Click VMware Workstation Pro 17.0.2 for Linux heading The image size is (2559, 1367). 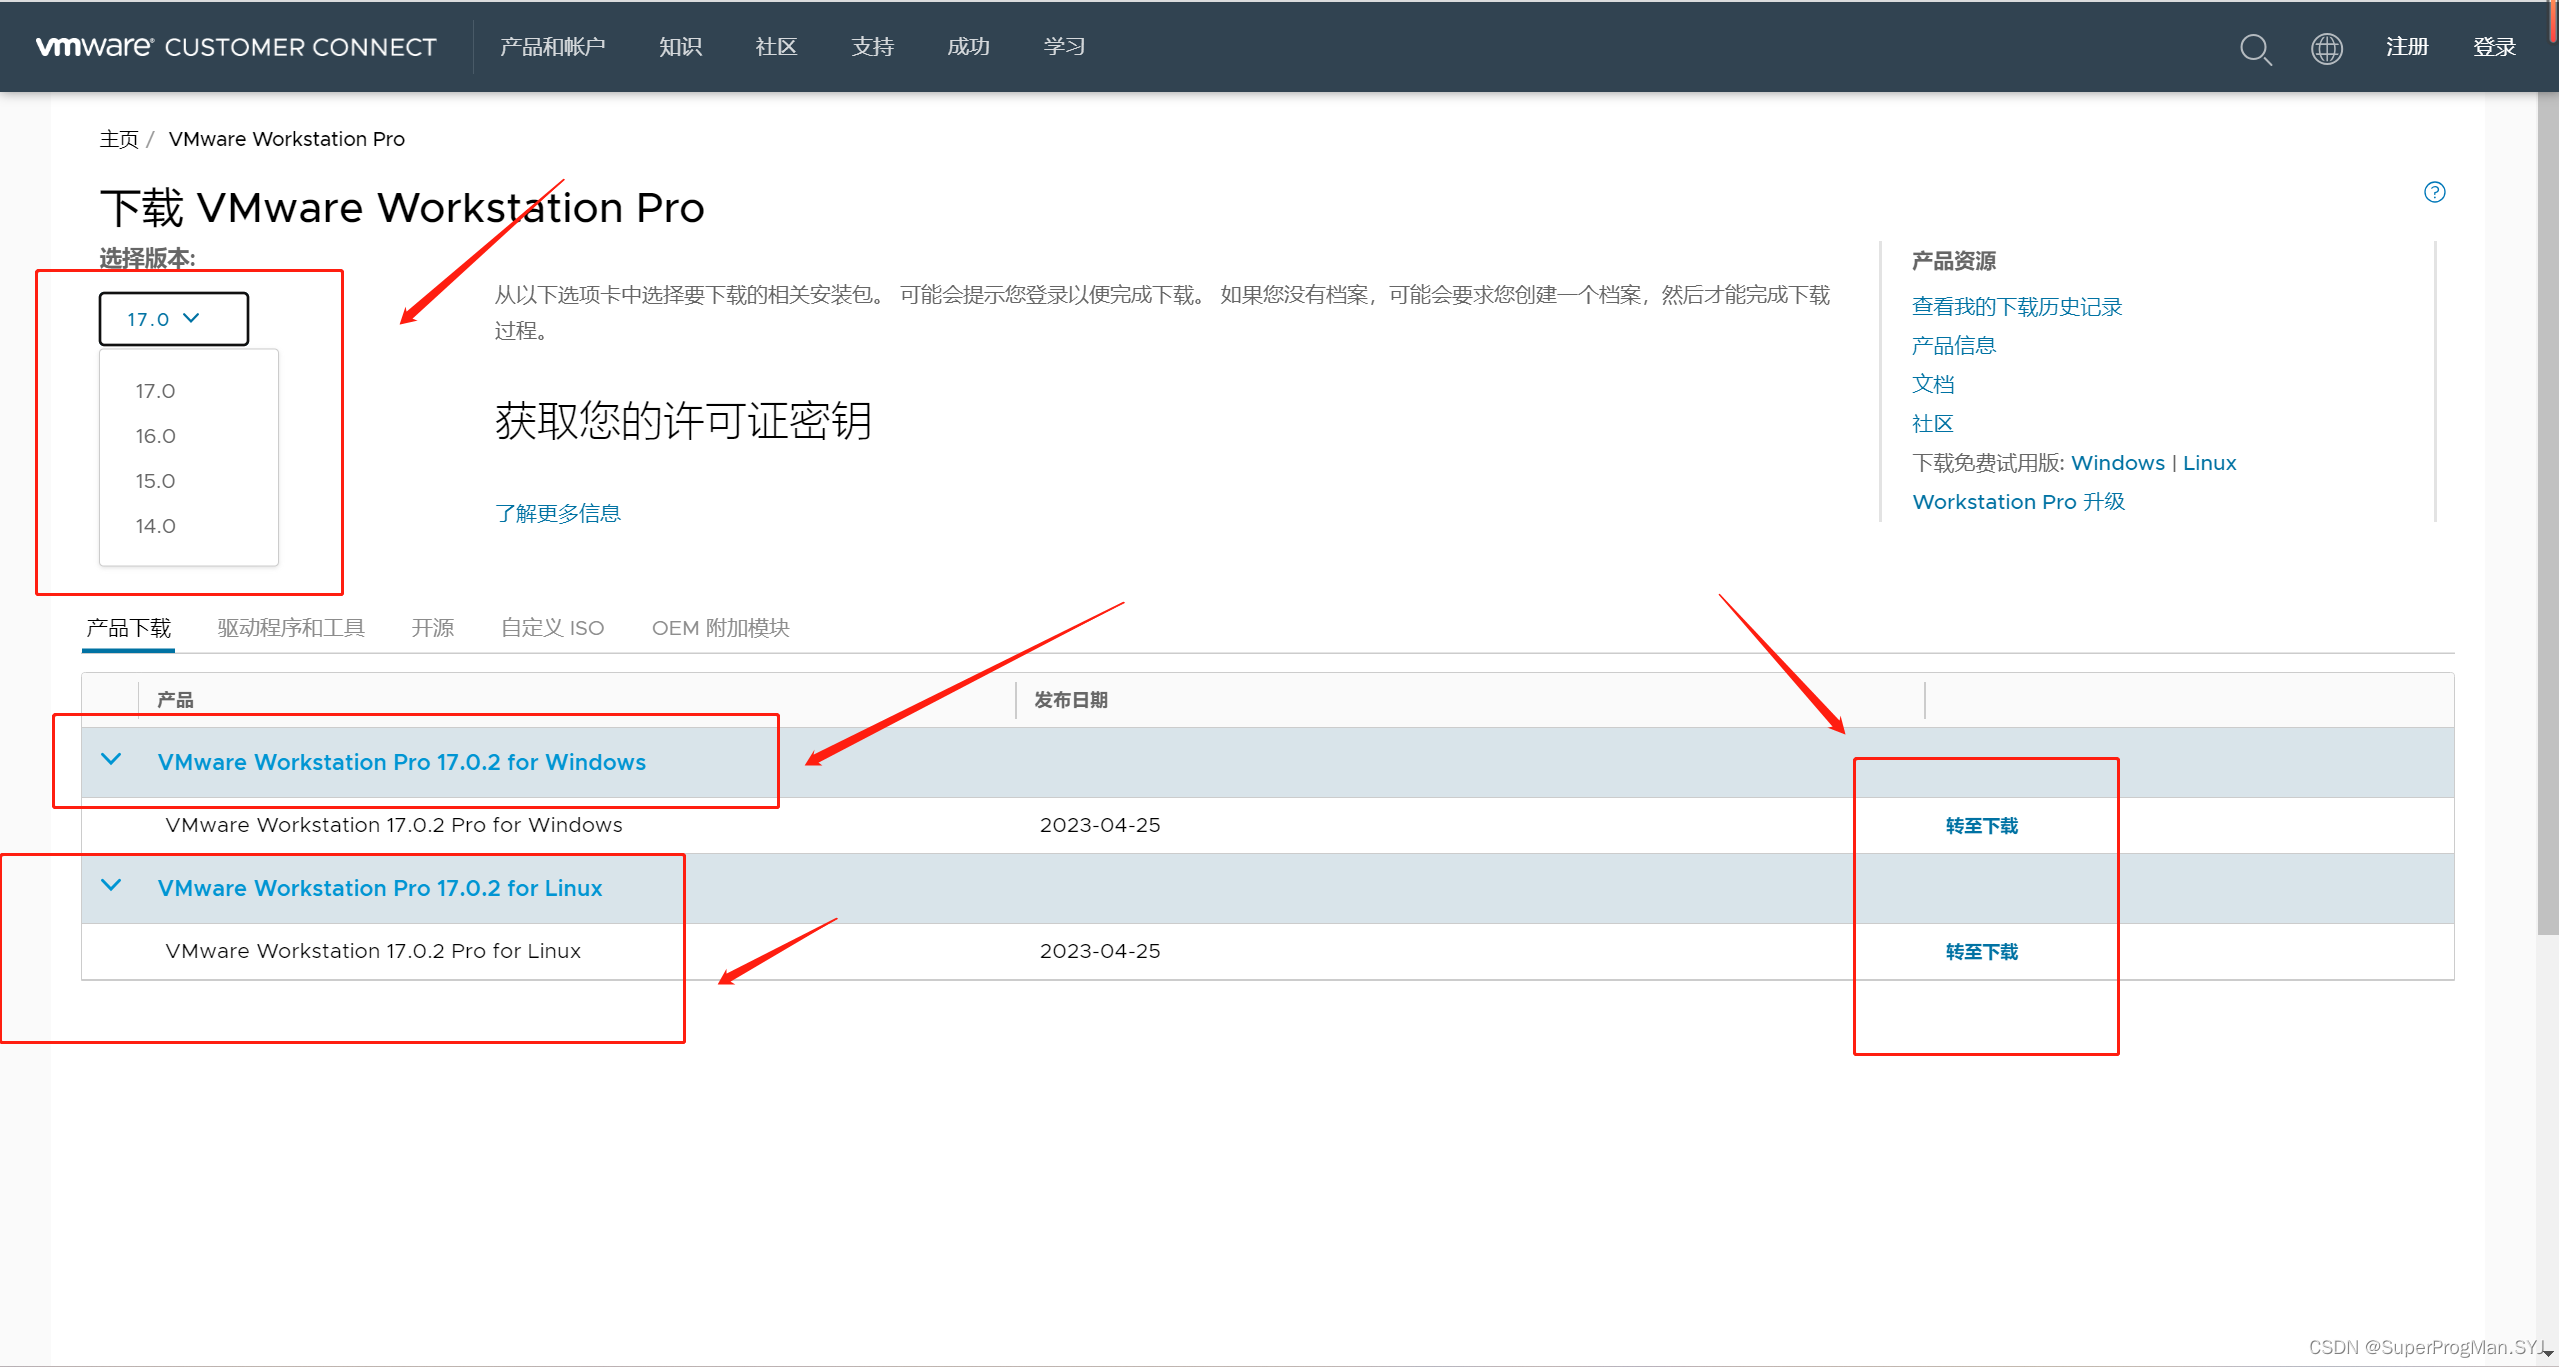click(x=380, y=888)
